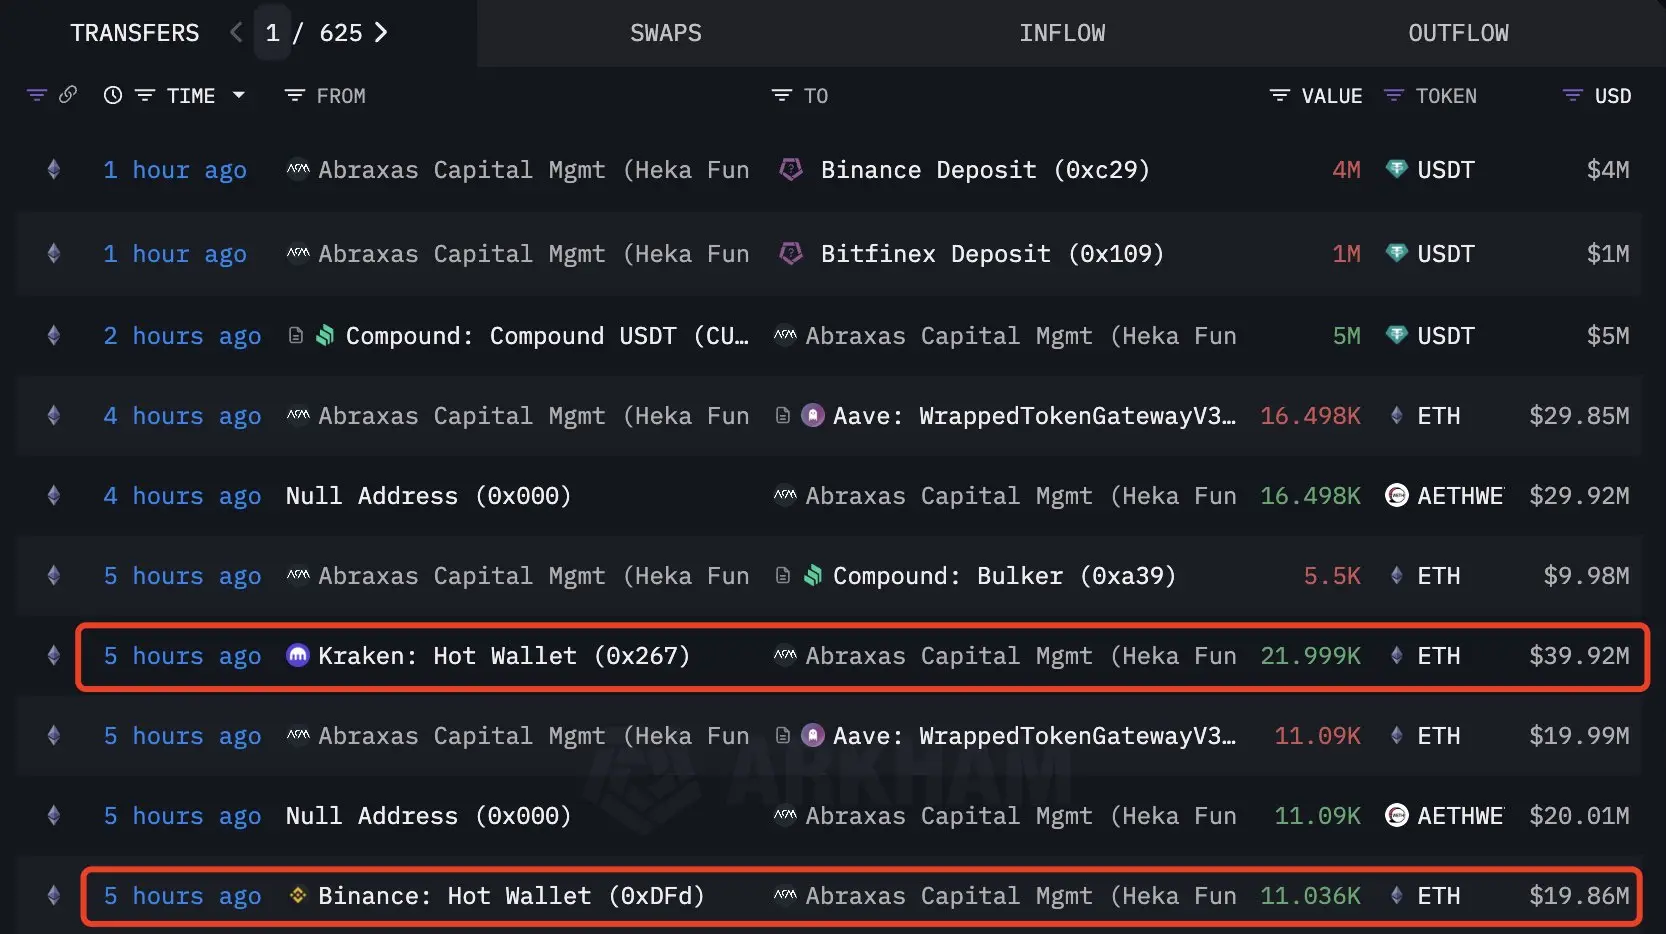Click the Bitfinex Deposit pink icon
Image resolution: width=1666 pixels, height=934 pixels.
click(791, 253)
